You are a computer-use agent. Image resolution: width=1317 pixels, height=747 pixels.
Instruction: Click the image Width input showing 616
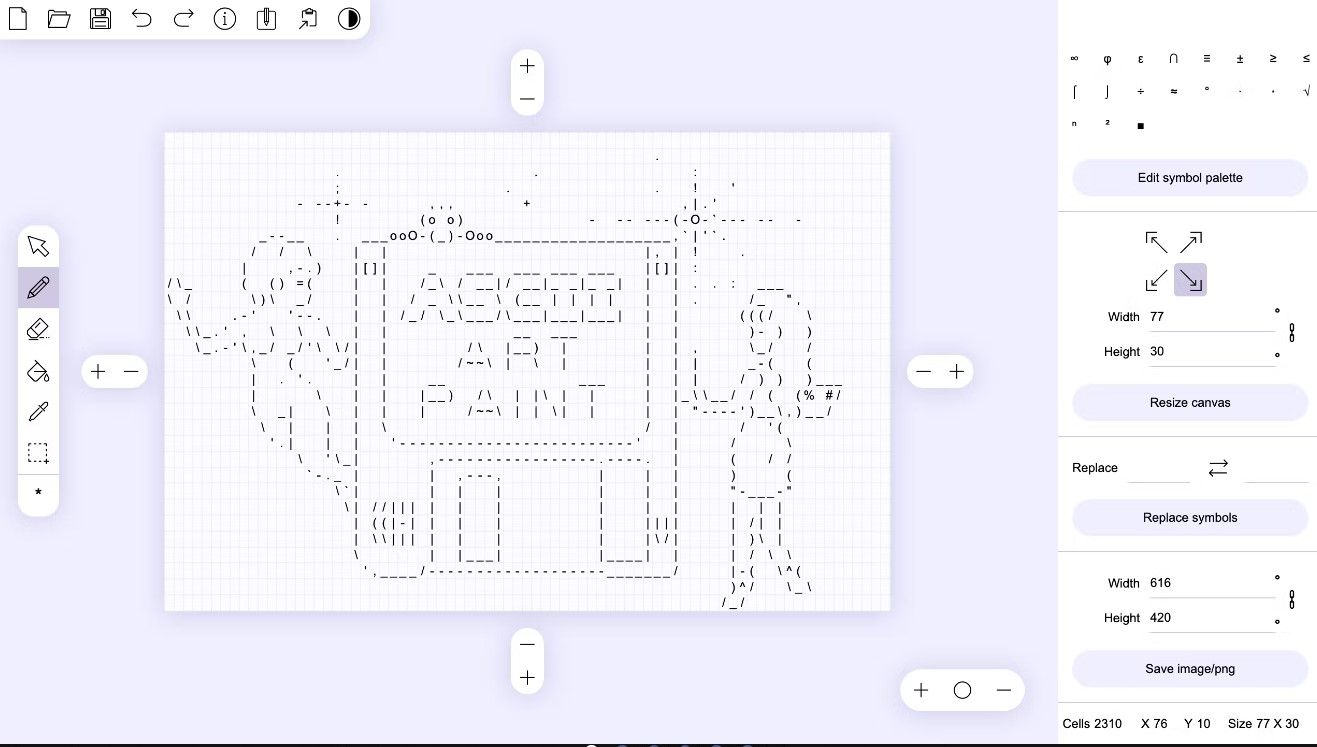[1211, 583]
